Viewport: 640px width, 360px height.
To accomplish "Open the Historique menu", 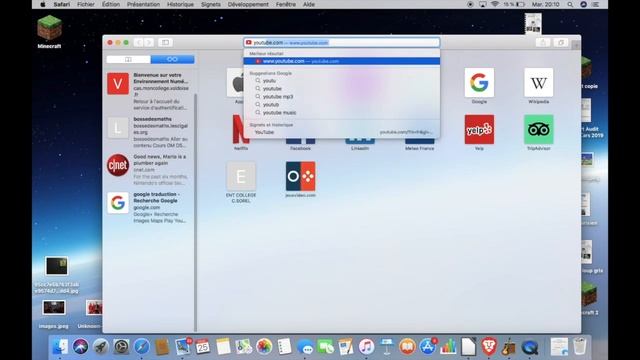I will [x=180, y=4].
